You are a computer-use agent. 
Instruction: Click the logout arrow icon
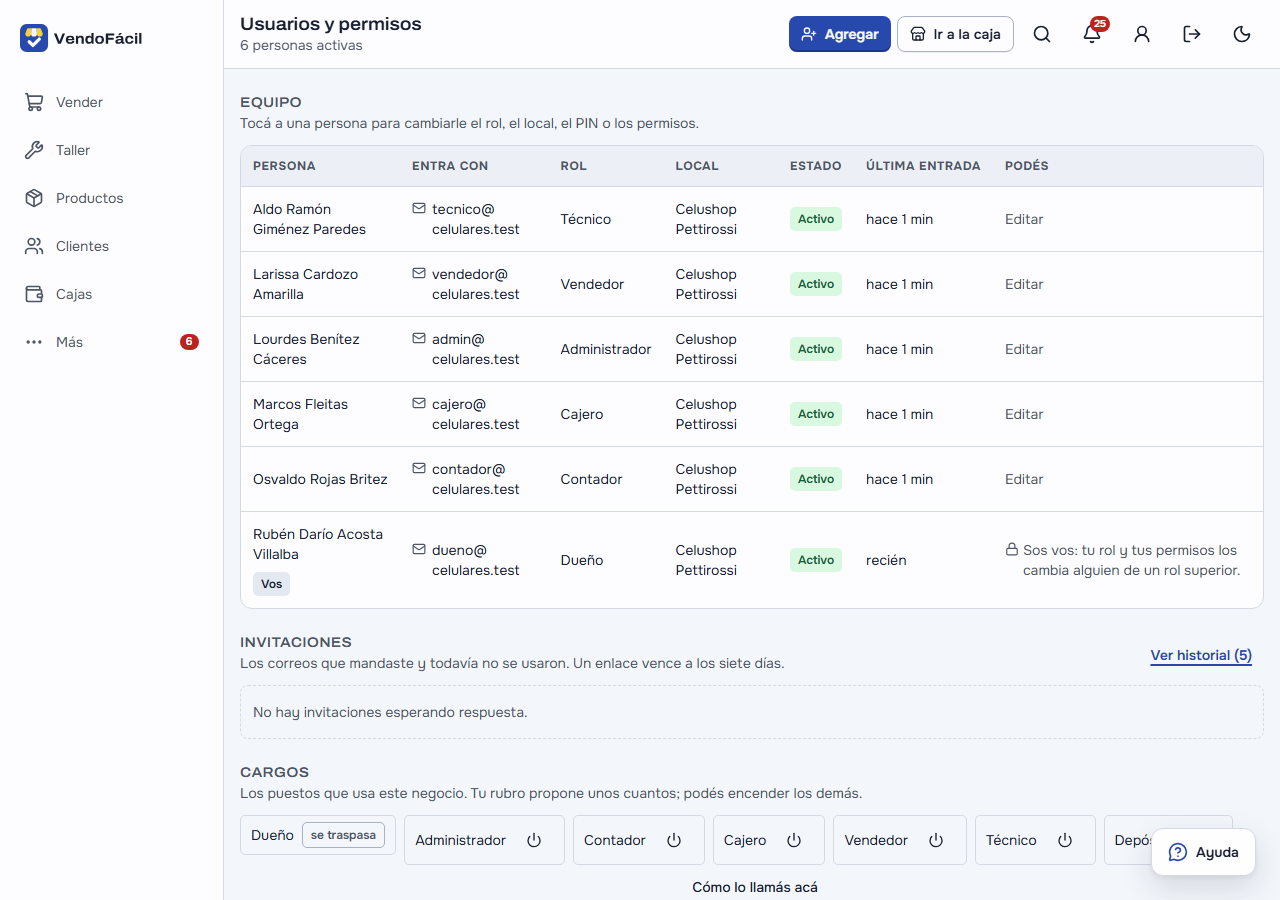coord(1192,34)
